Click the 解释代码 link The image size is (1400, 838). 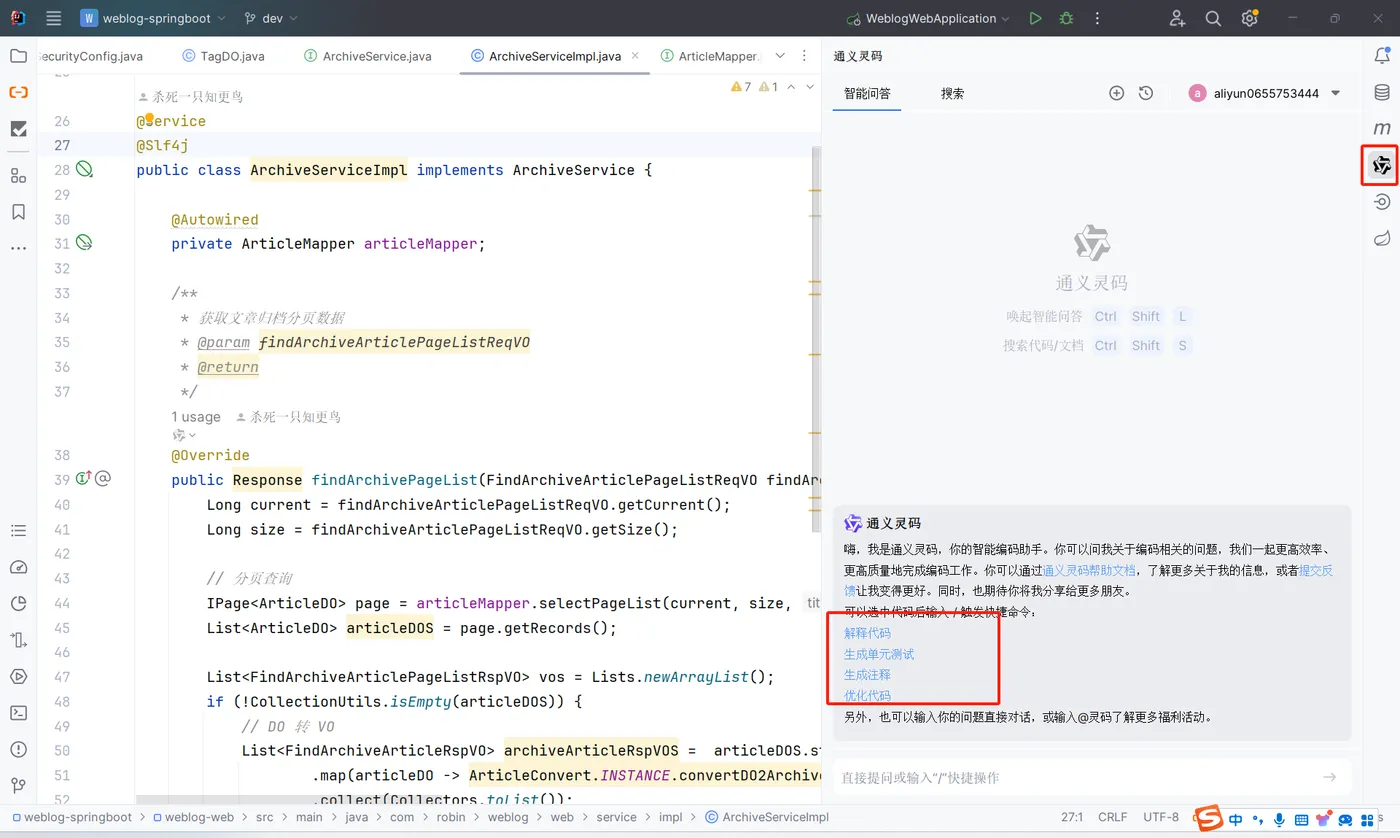tap(867, 633)
